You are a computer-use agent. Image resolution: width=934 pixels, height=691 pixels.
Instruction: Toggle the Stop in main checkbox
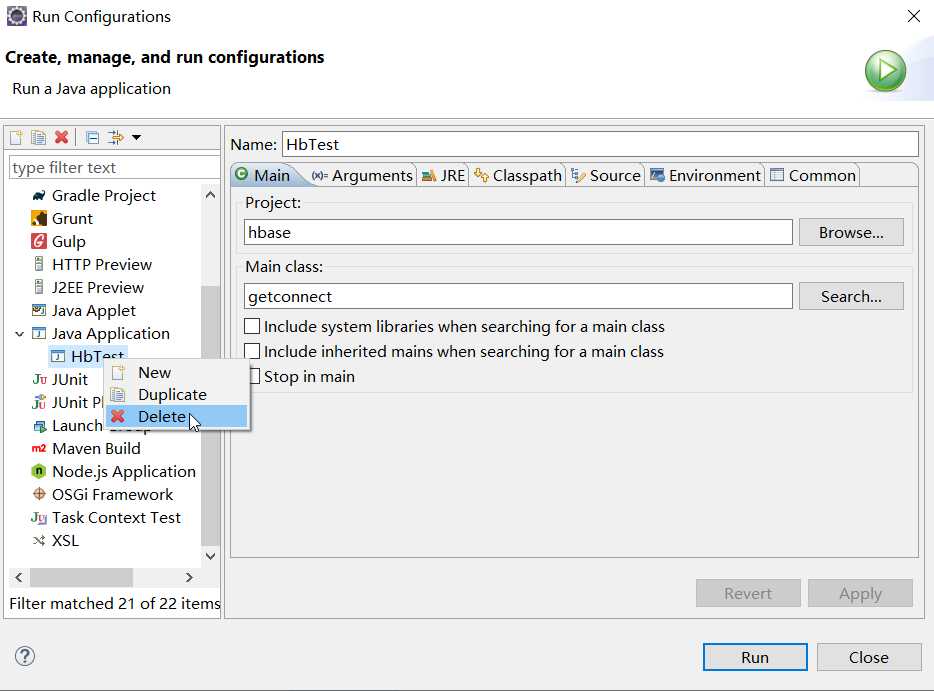point(255,377)
